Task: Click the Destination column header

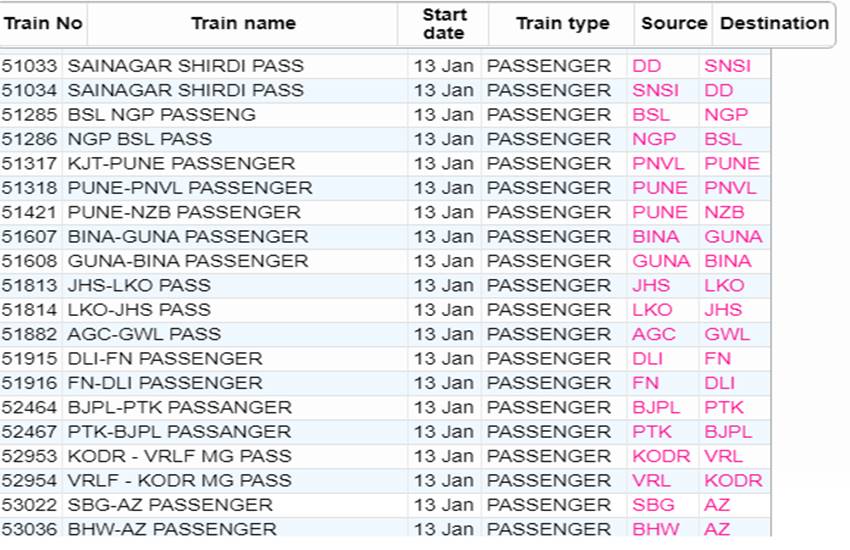Action: pyautogui.click(x=773, y=24)
